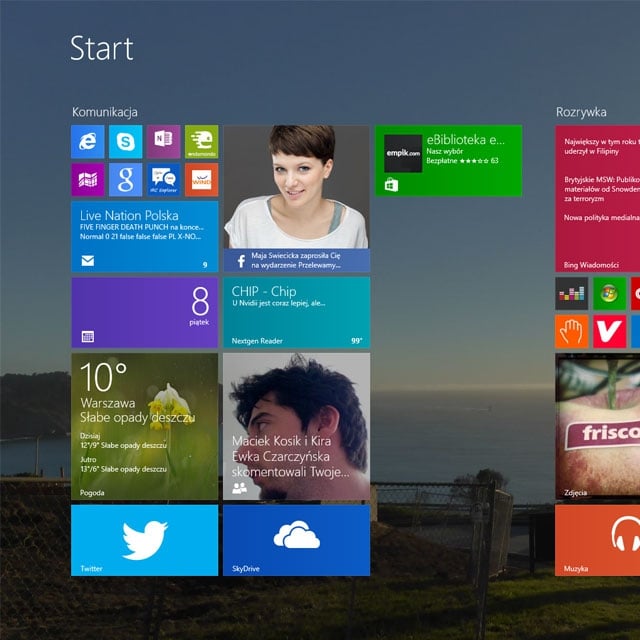
Task: Select the Komunikacja group header
Action: (105, 112)
